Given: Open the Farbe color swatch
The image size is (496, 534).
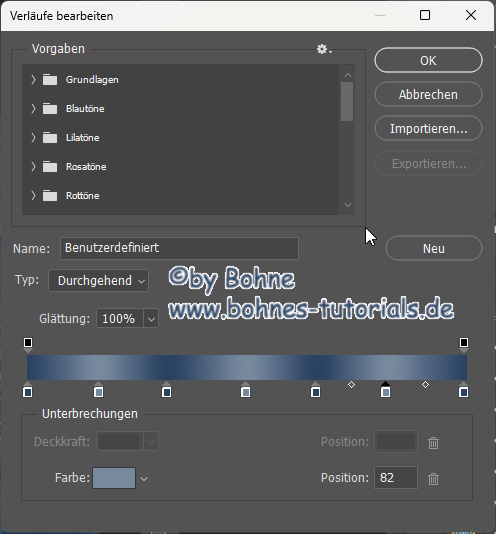Looking at the screenshot, I should coord(114,478).
